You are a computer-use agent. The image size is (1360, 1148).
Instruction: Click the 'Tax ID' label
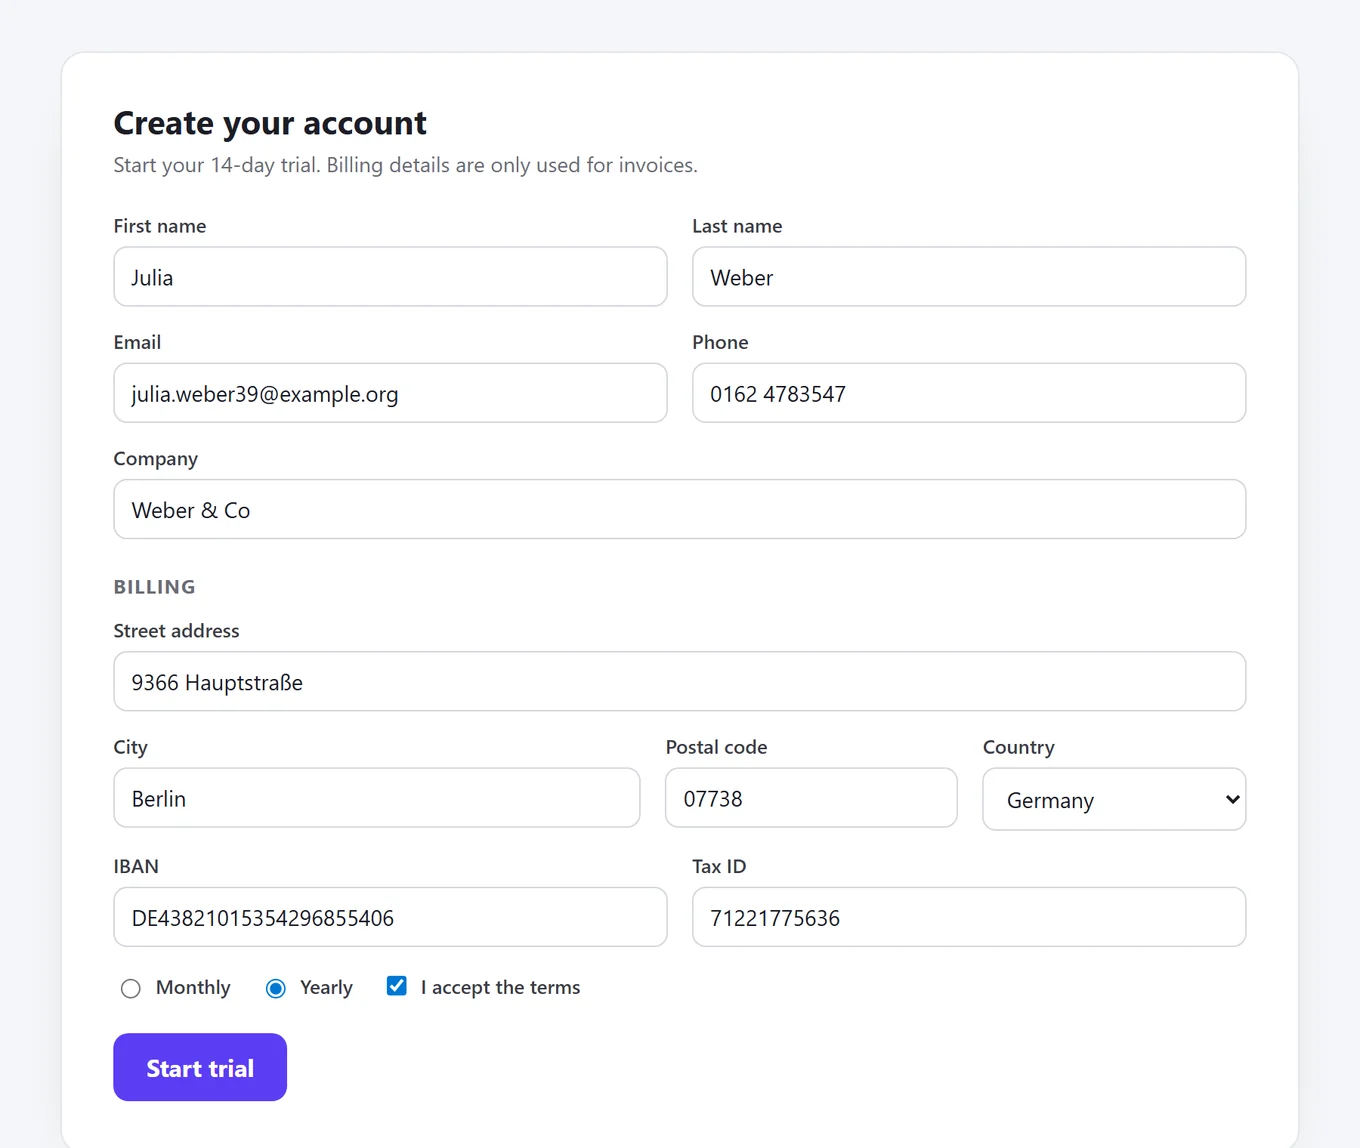point(719,866)
